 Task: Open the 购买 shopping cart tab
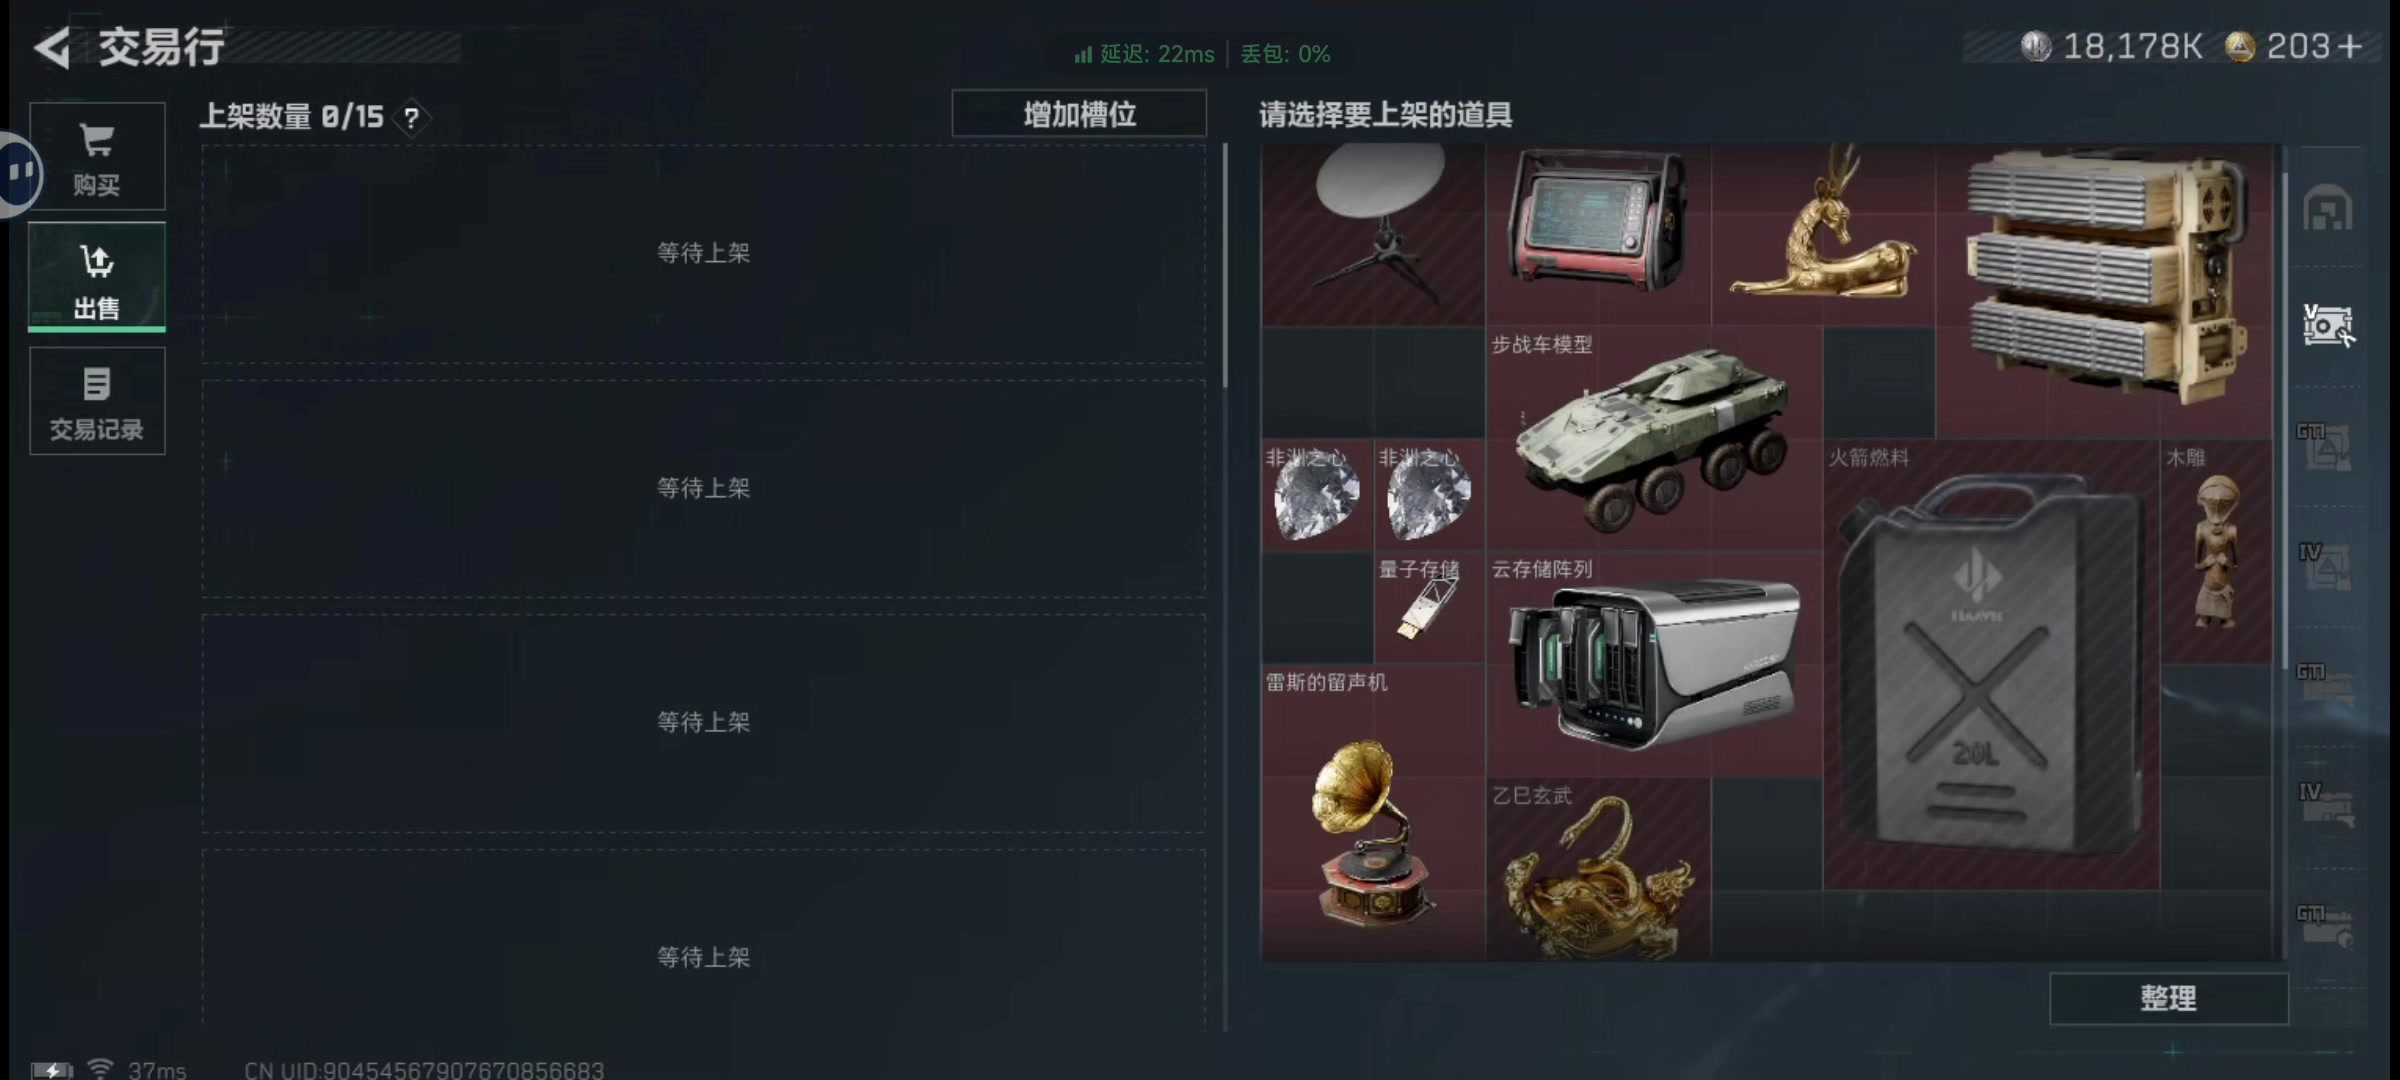[97, 156]
